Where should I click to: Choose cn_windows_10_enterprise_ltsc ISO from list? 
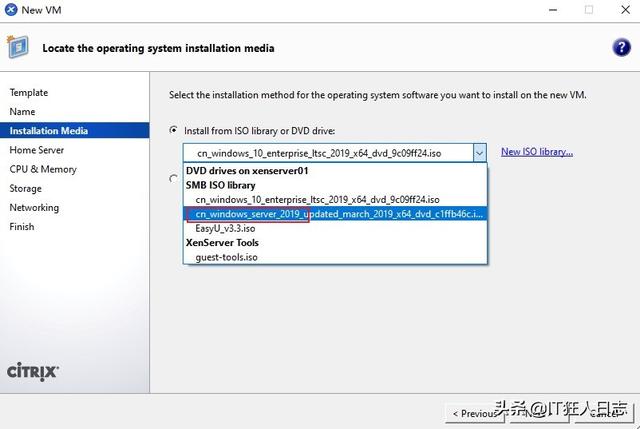[335, 200]
